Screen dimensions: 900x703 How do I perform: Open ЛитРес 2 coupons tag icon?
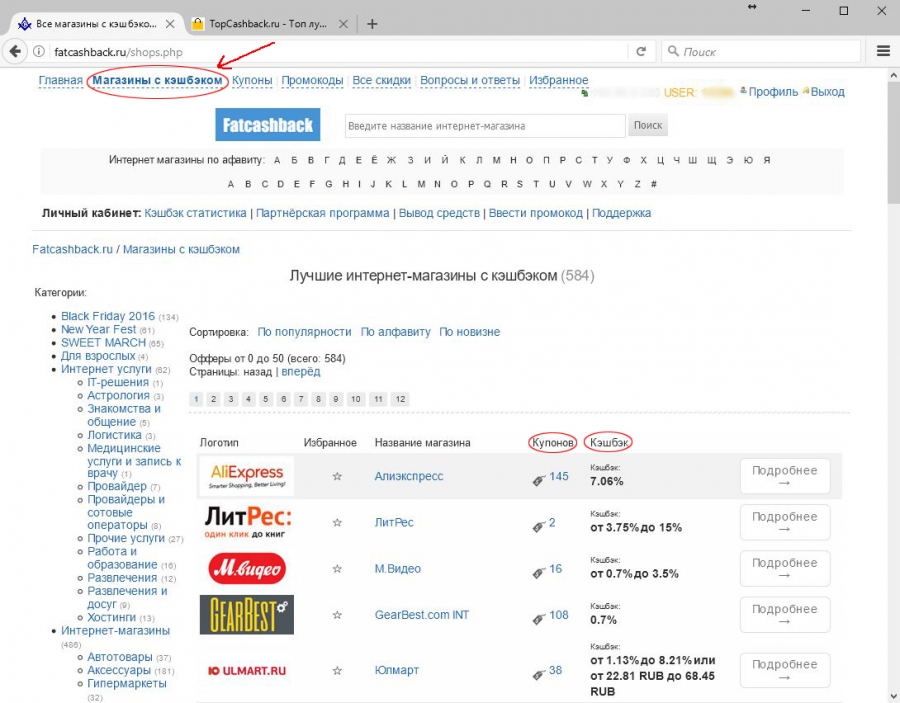(538, 526)
